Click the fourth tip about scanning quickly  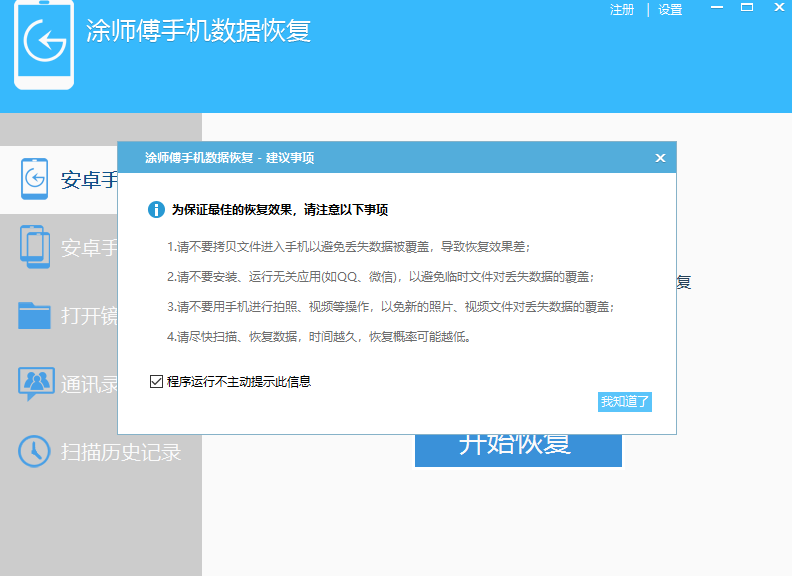[319, 336]
